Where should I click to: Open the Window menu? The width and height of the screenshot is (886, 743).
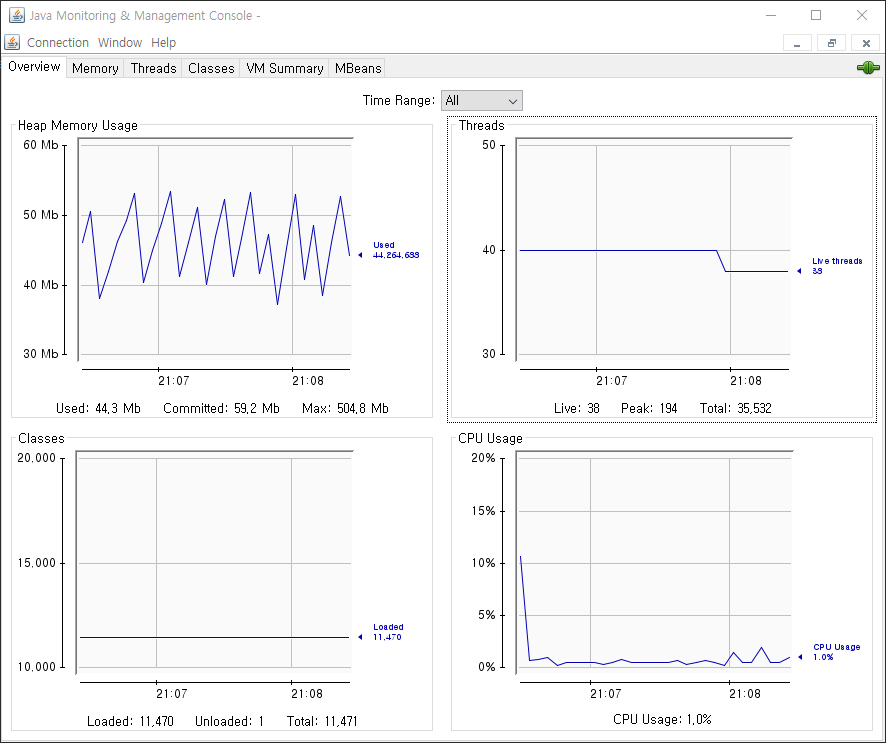click(120, 42)
